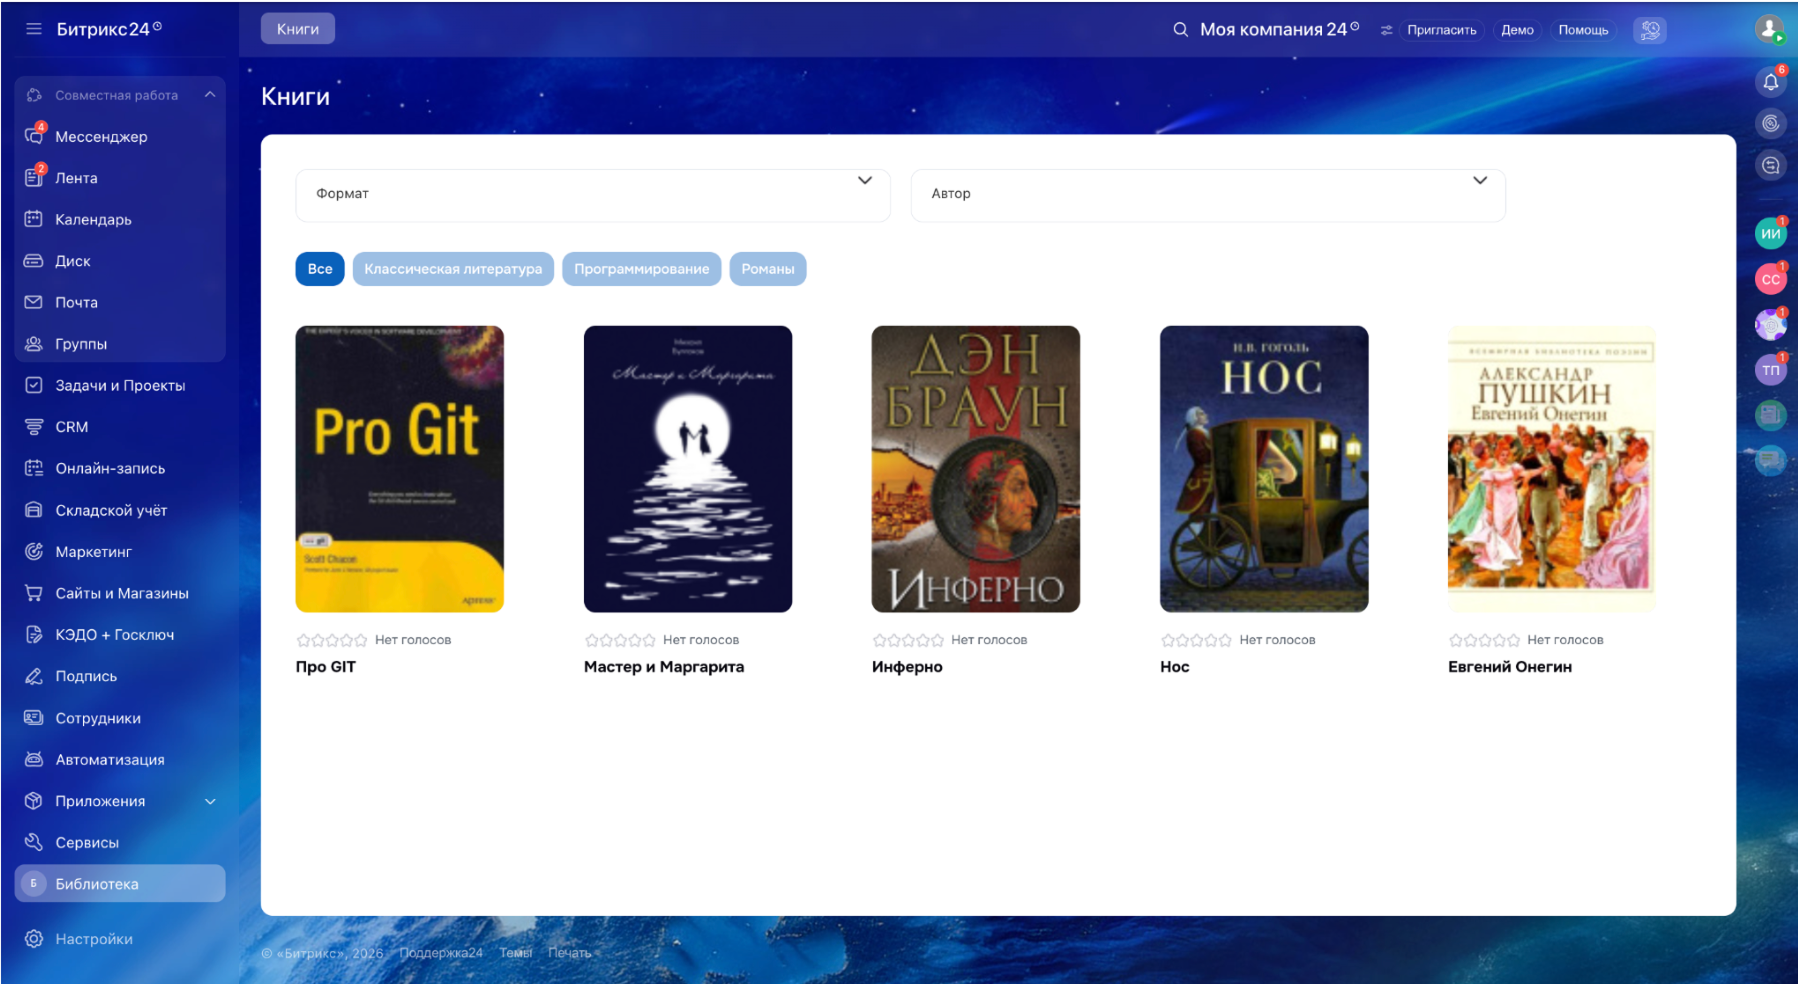Click the user profile avatar

(x=1769, y=29)
